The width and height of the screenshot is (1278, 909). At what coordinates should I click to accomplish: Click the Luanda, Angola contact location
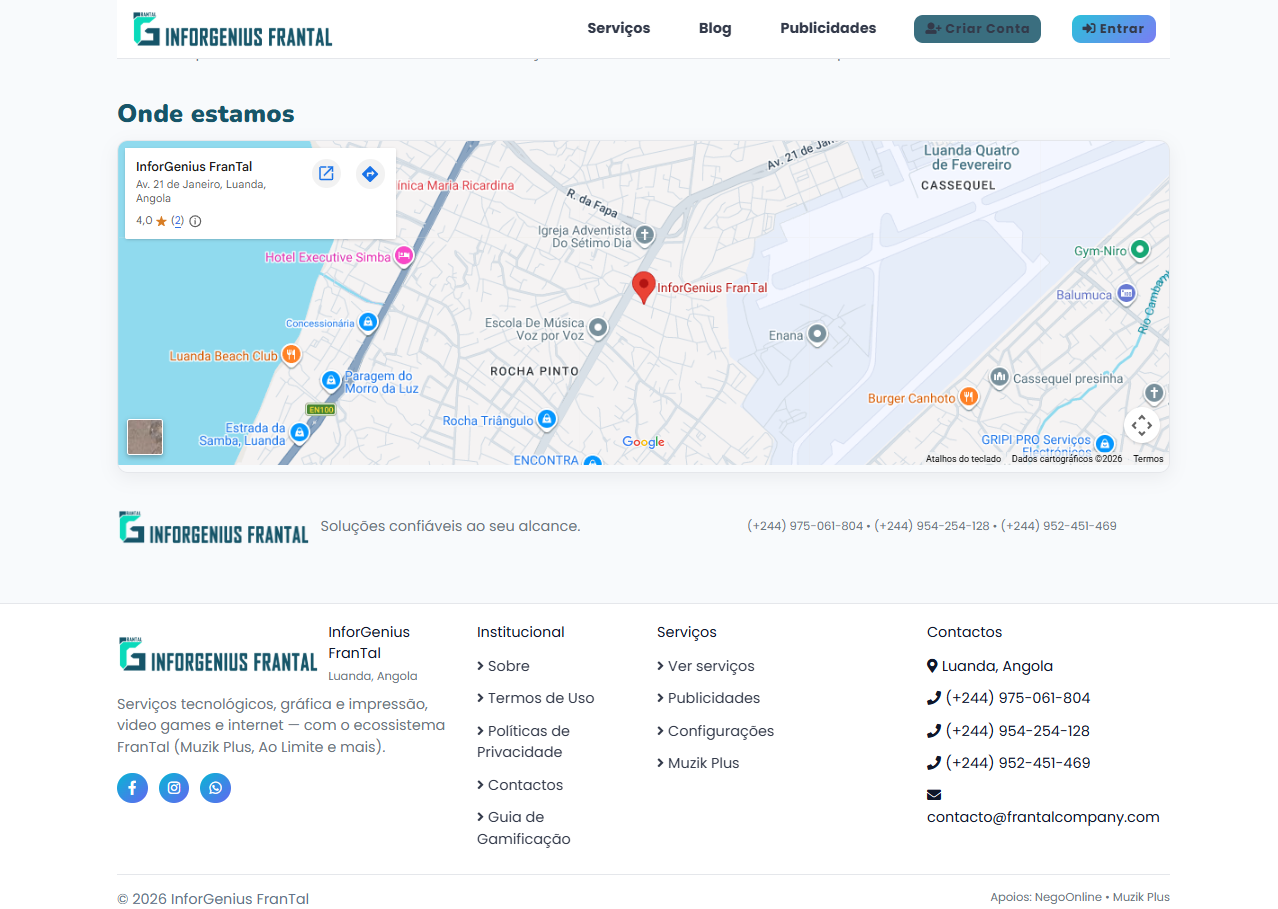(x=990, y=666)
